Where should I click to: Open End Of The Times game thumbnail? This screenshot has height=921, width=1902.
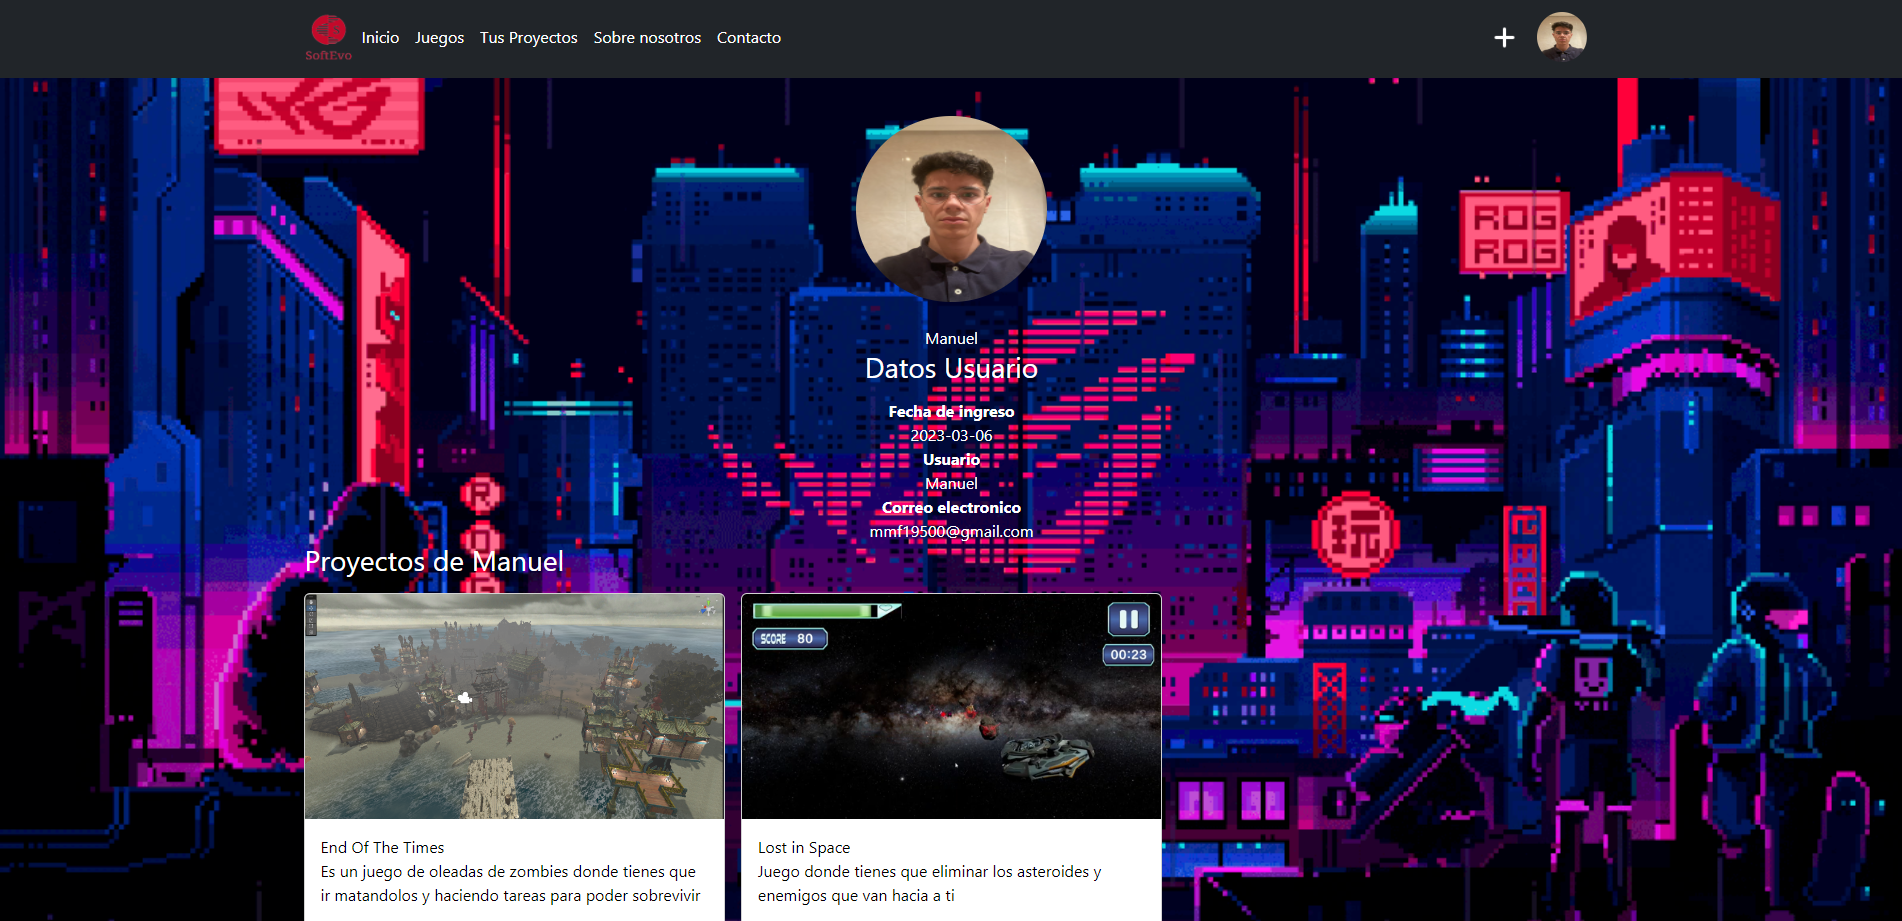(514, 707)
